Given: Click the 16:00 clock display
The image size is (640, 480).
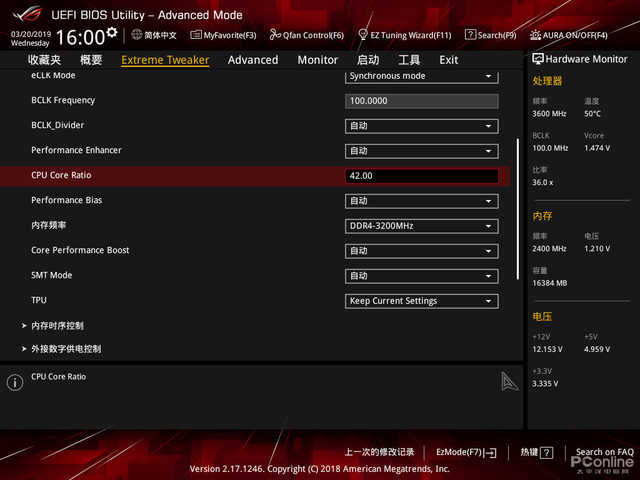Looking at the screenshot, I should point(81,38).
